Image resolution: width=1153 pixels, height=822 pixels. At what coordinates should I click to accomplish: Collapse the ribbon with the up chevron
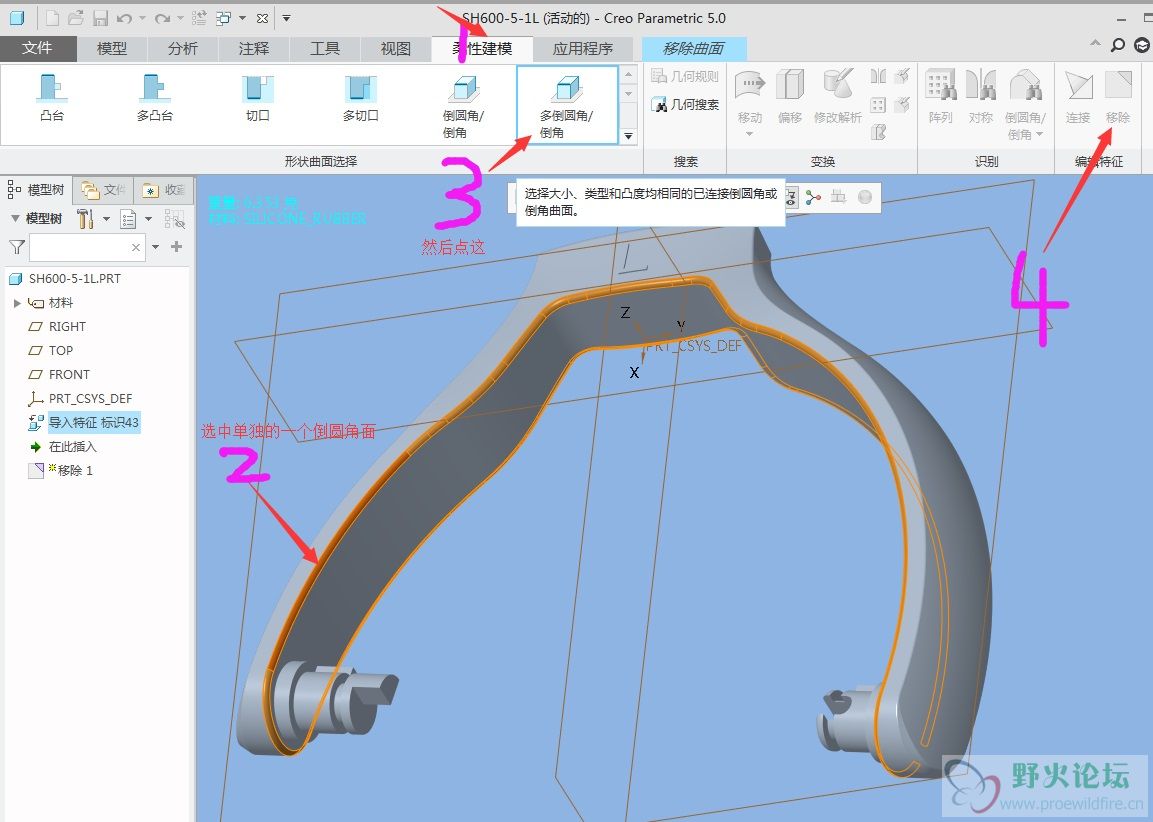point(1096,45)
